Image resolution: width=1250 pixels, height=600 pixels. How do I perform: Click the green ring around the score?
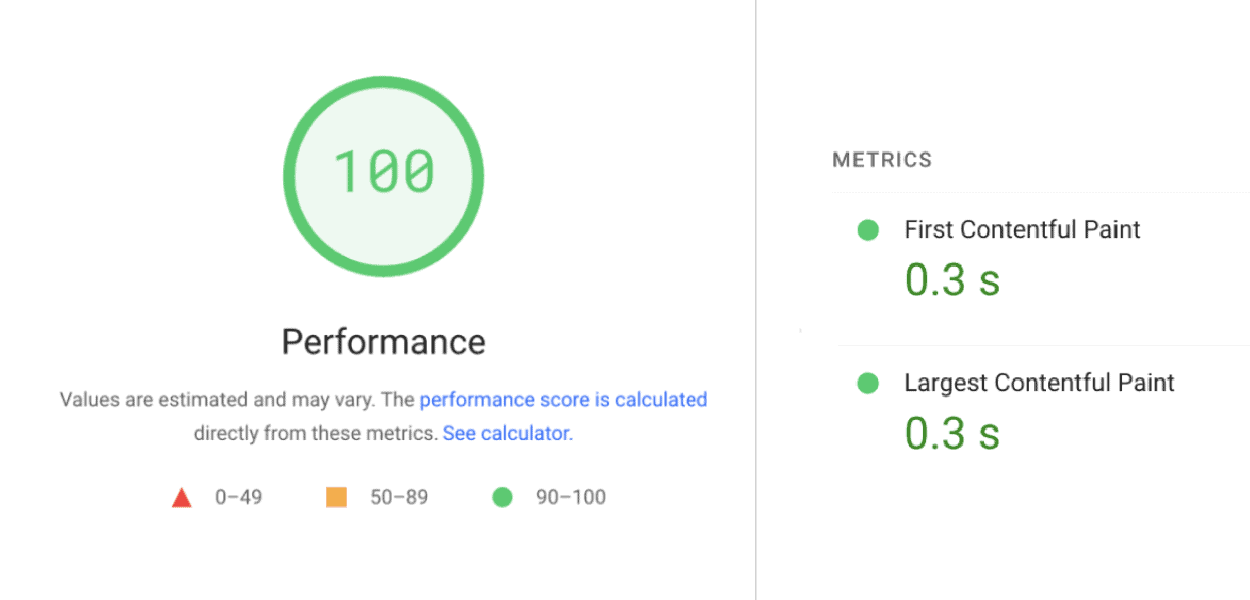384,83
